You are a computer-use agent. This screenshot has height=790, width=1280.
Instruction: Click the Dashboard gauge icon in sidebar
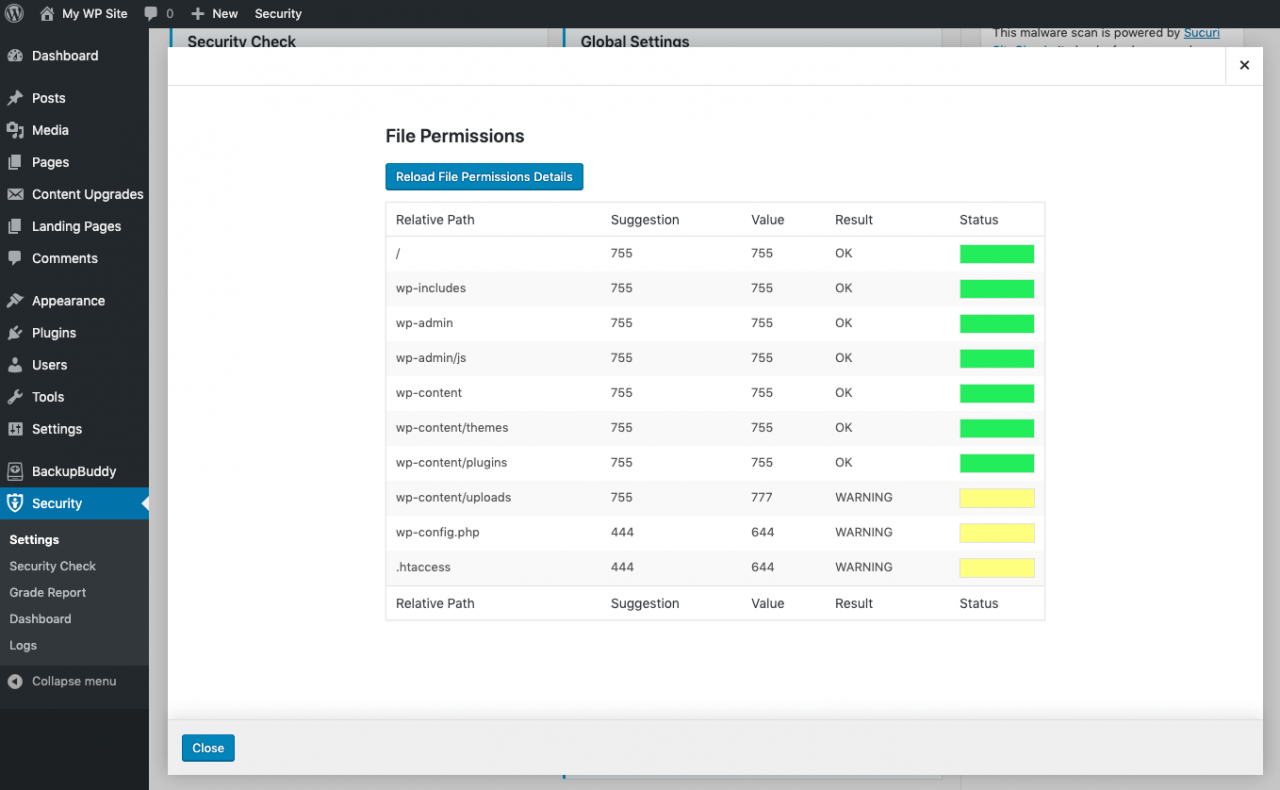15,56
